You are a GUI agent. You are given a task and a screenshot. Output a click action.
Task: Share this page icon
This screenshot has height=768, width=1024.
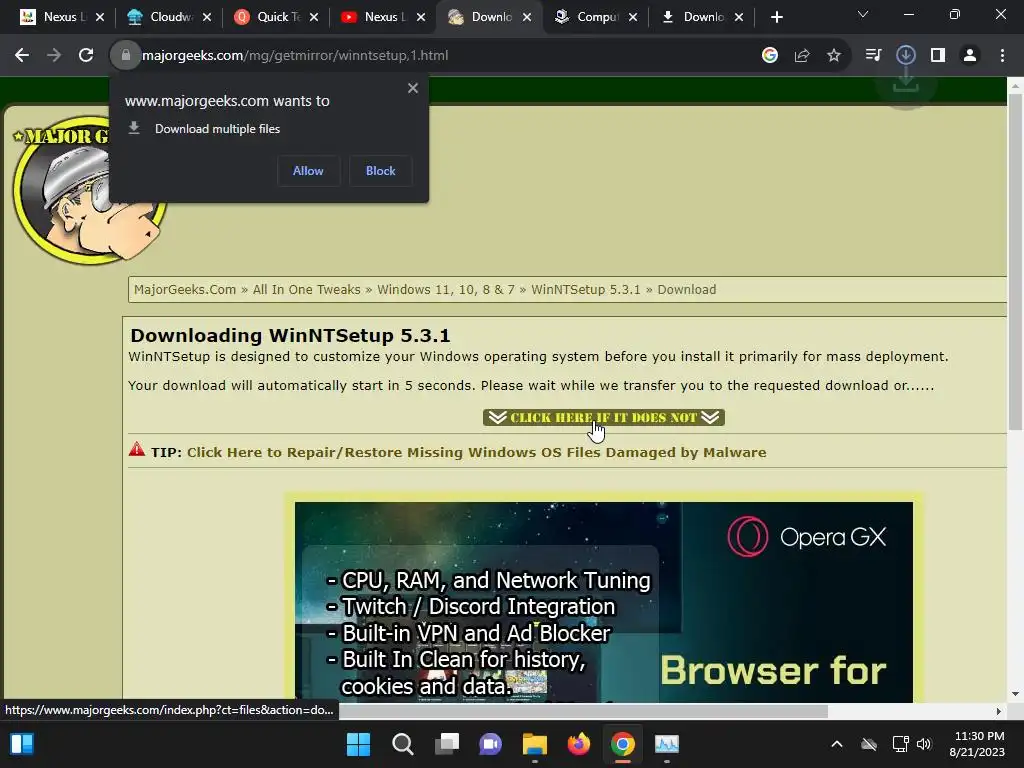[802, 56]
